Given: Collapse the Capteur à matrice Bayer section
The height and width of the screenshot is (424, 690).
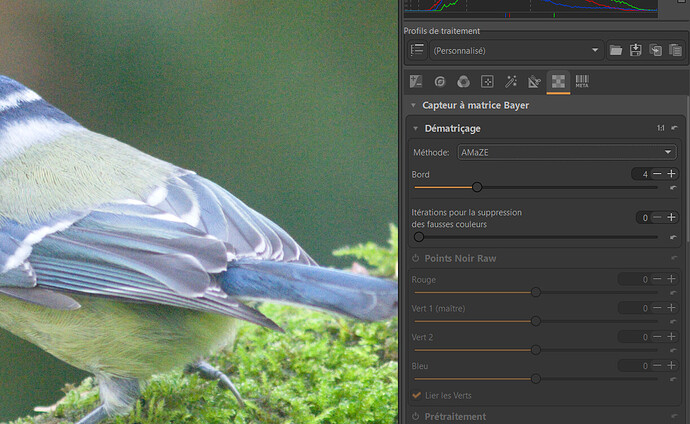Looking at the screenshot, I should coord(413,105).
